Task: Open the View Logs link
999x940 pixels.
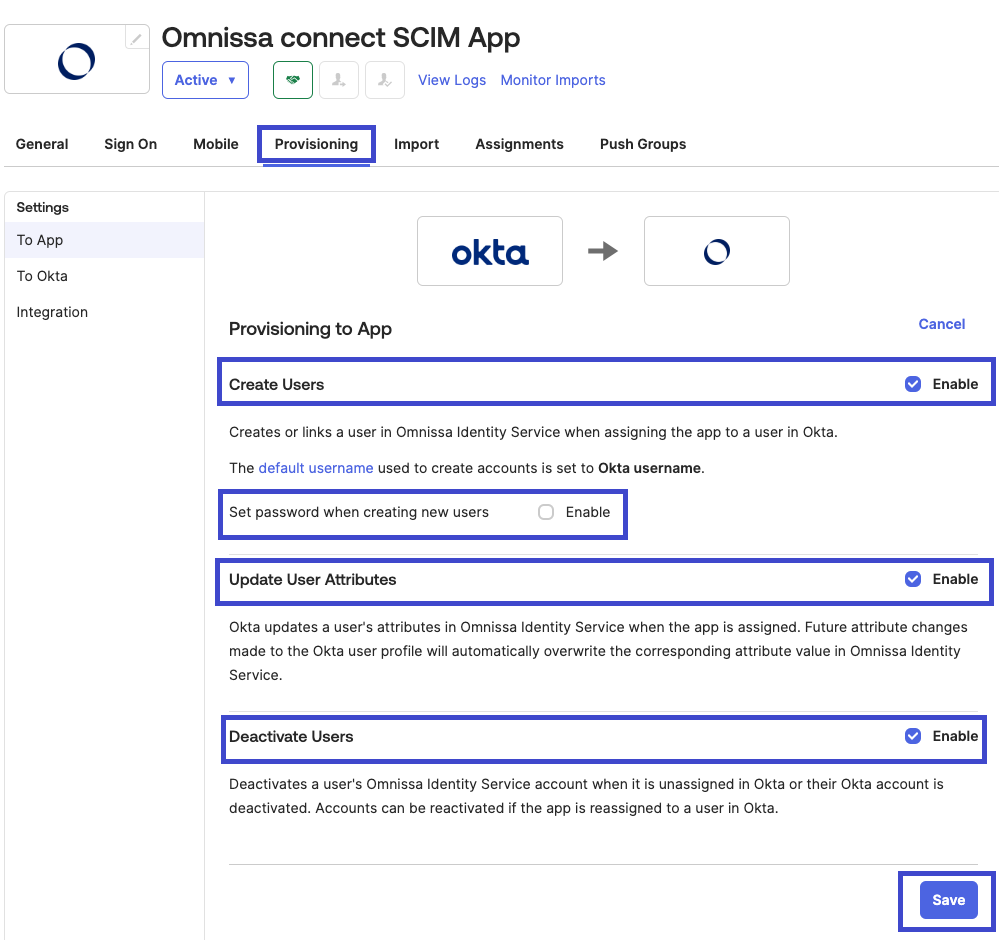Action: click(x=452, y=80)
